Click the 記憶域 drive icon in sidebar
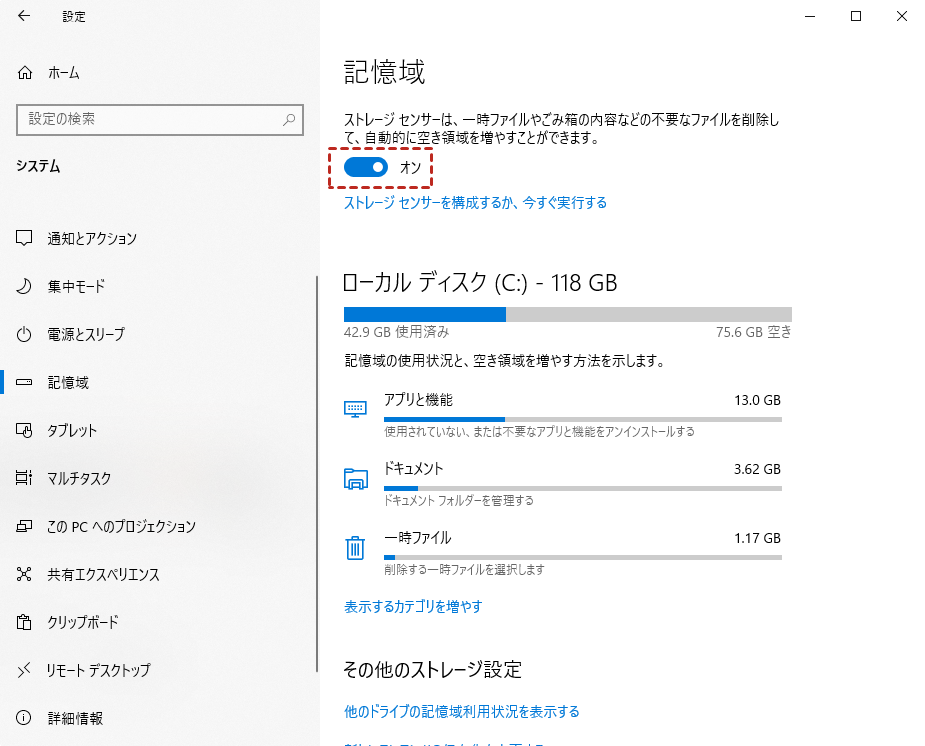This screenshot has width=925, height=746. pos(24,382)
